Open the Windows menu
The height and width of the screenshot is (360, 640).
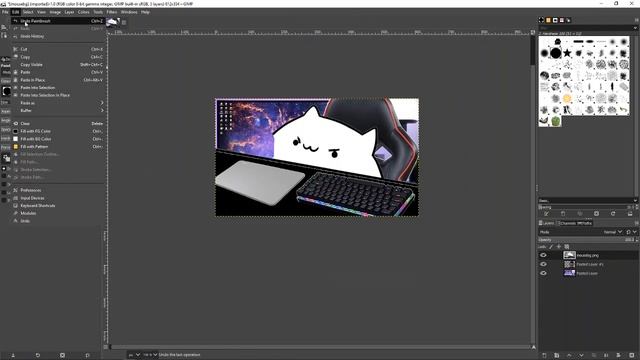(129, 12)
